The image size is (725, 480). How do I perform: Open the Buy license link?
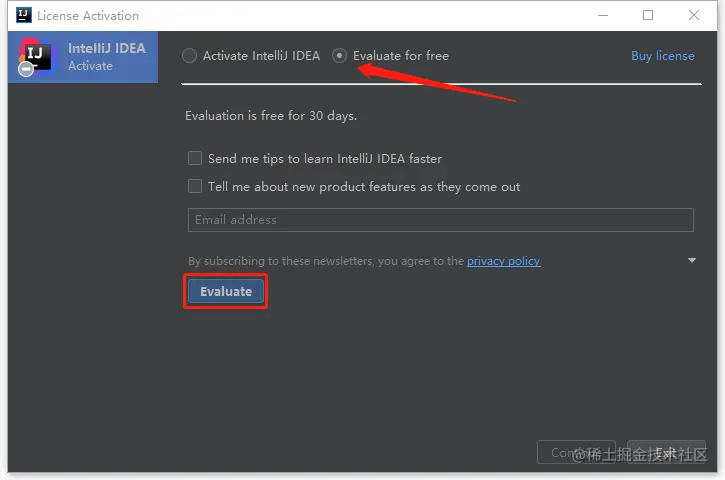(x=663, y=56)
